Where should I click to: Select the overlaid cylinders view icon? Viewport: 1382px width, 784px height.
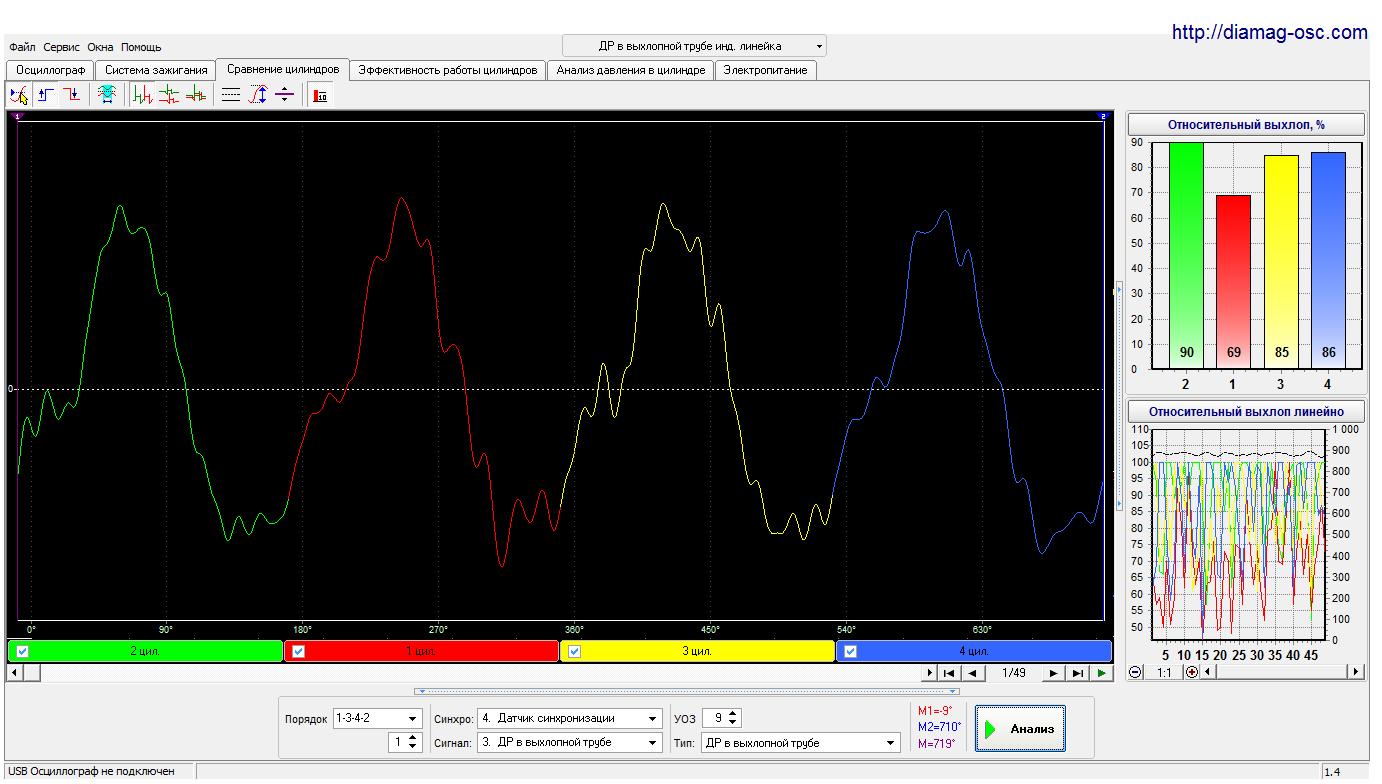196,95
